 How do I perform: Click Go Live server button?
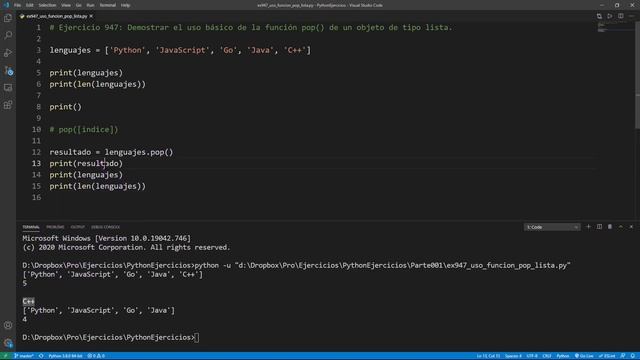584,356
